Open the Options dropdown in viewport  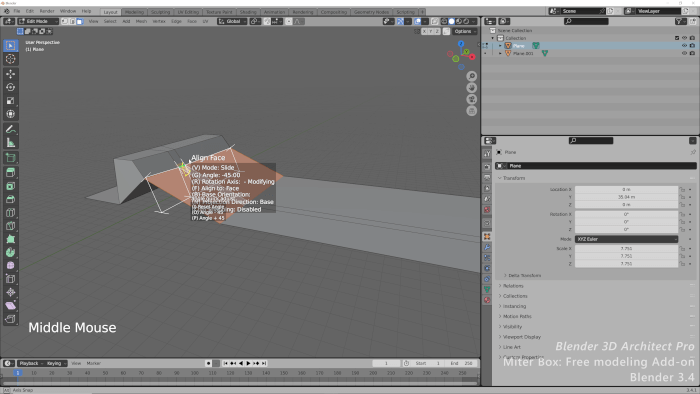pyautogui.click(x=465, y=31)
